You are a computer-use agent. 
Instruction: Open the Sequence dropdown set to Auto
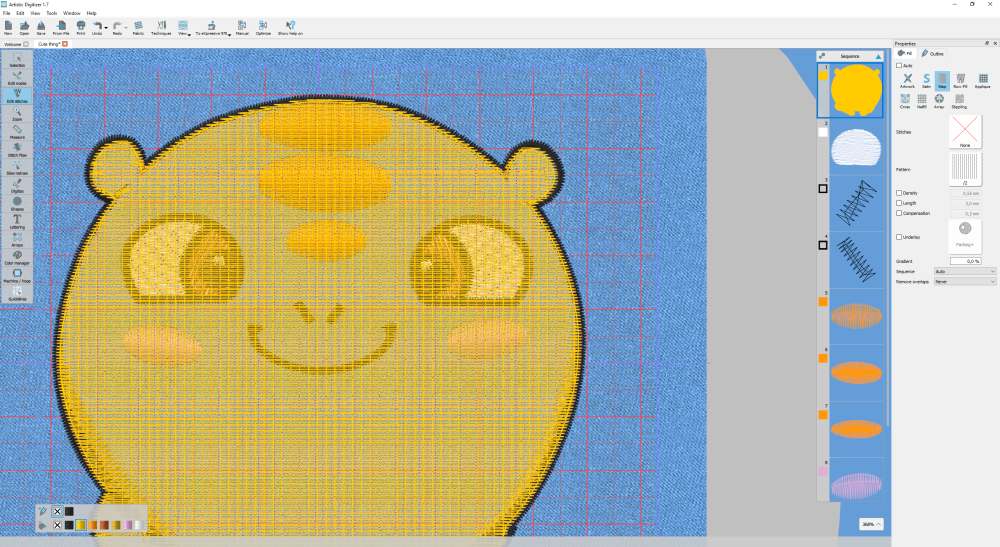(x=965, y=271)
